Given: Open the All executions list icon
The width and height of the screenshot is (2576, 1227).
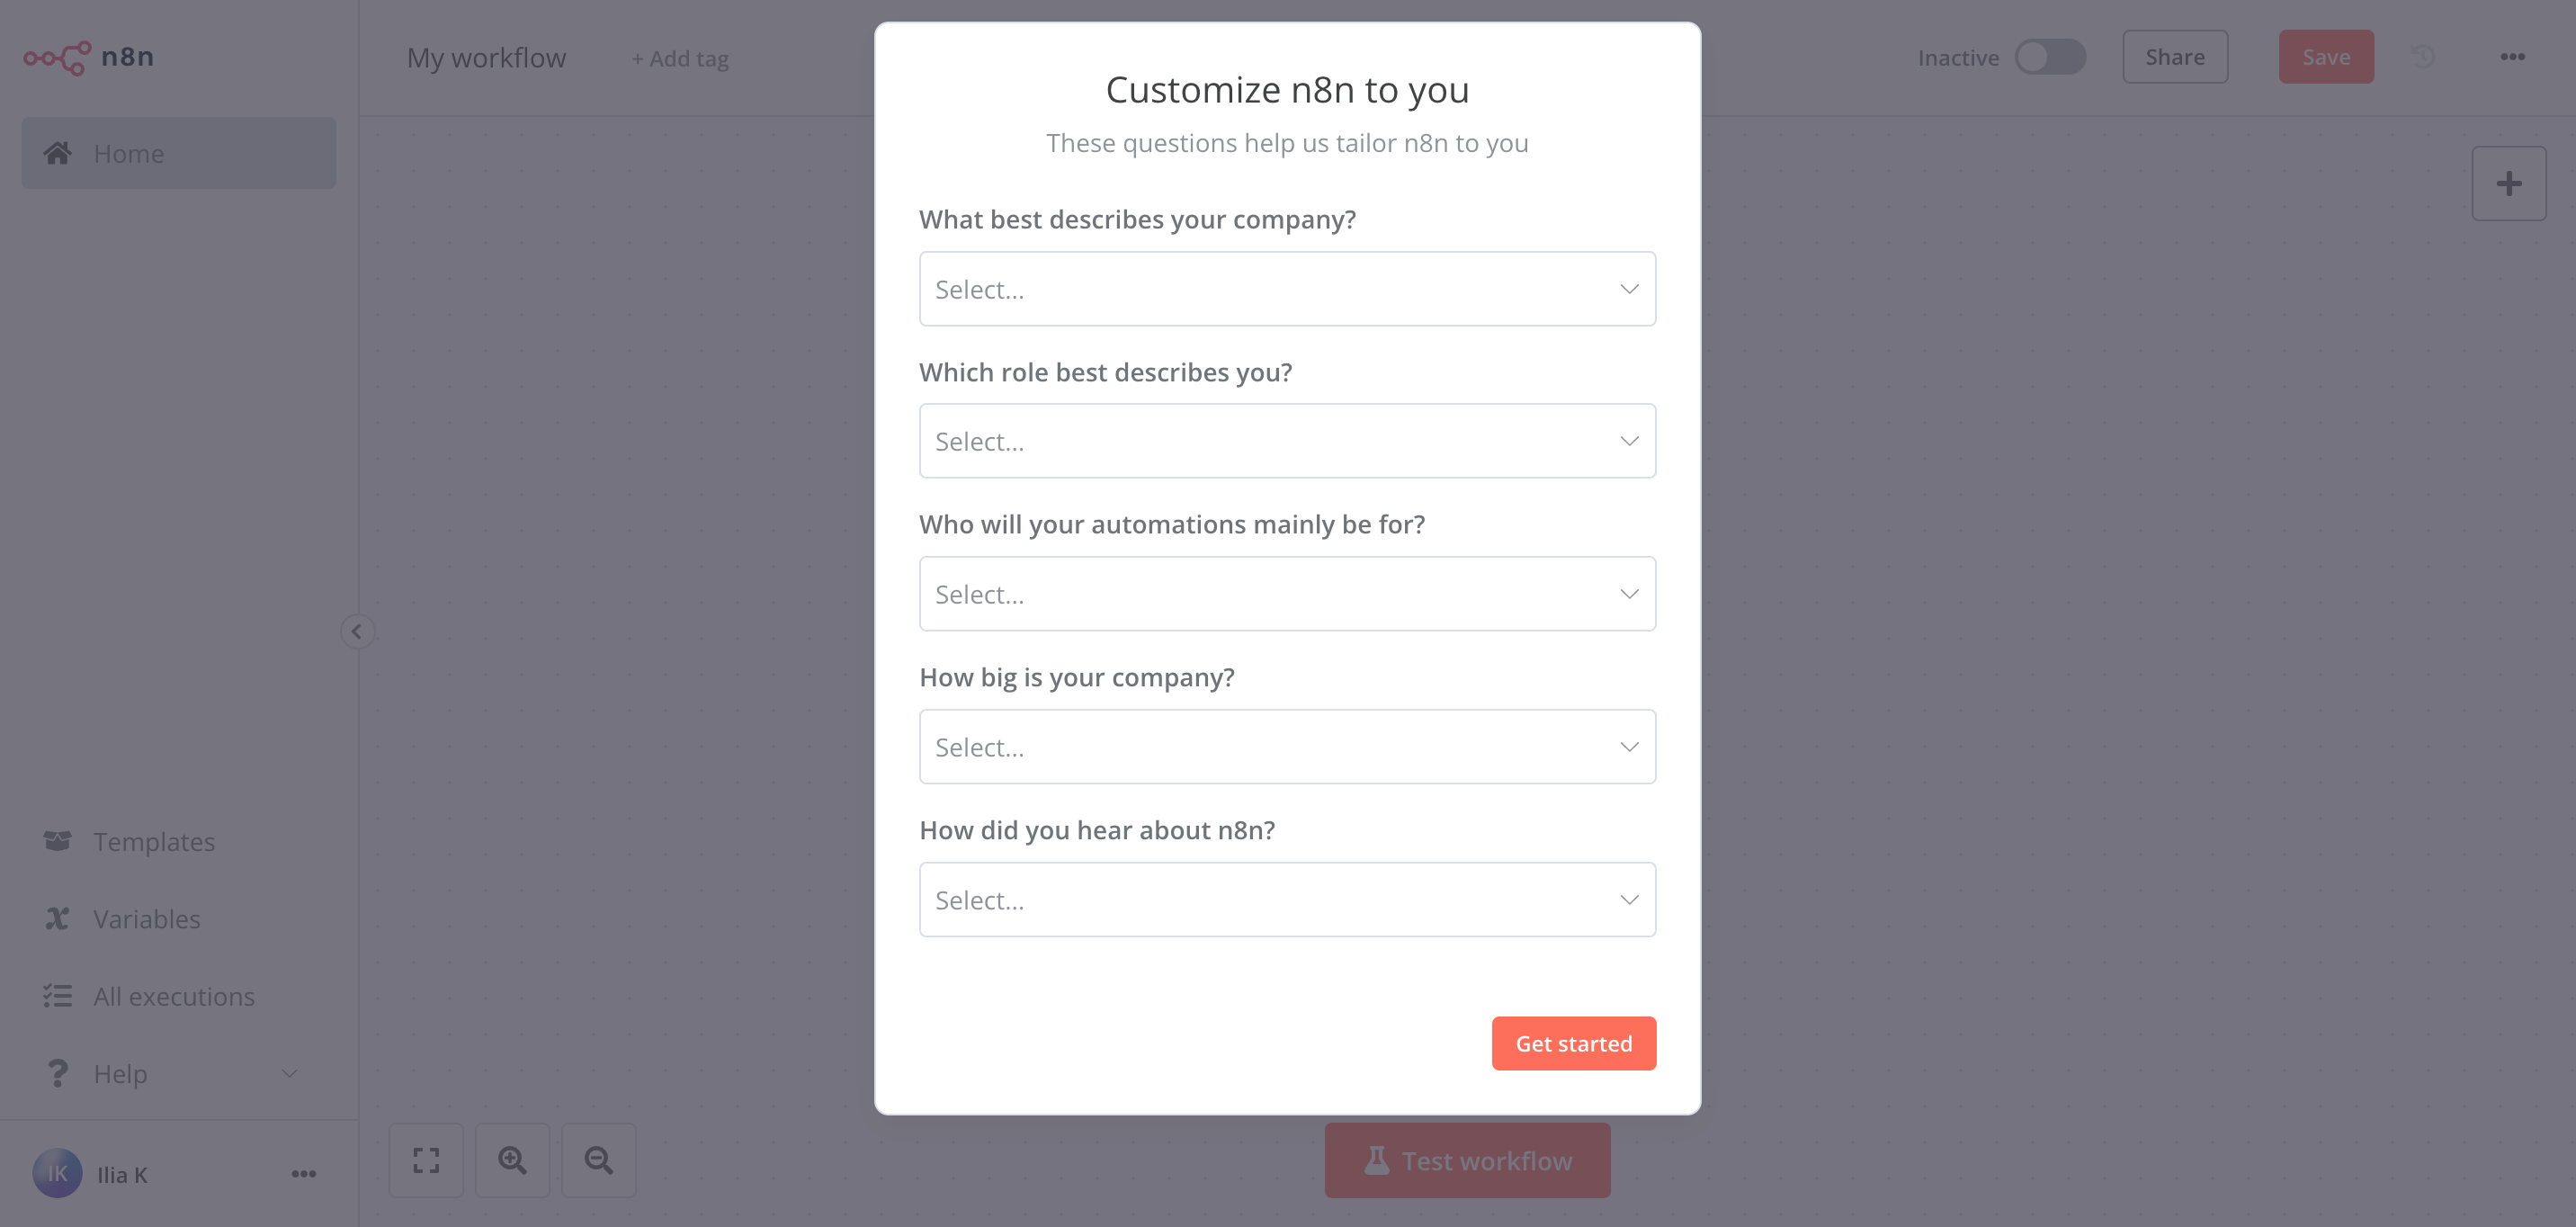Looking at the screenshot, I should [57, 996].
